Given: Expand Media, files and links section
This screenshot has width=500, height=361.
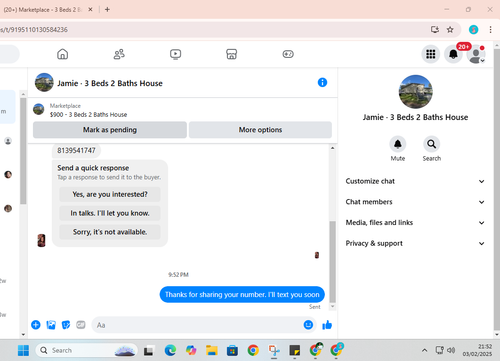Looking at the screenshot, I should 415,223.
